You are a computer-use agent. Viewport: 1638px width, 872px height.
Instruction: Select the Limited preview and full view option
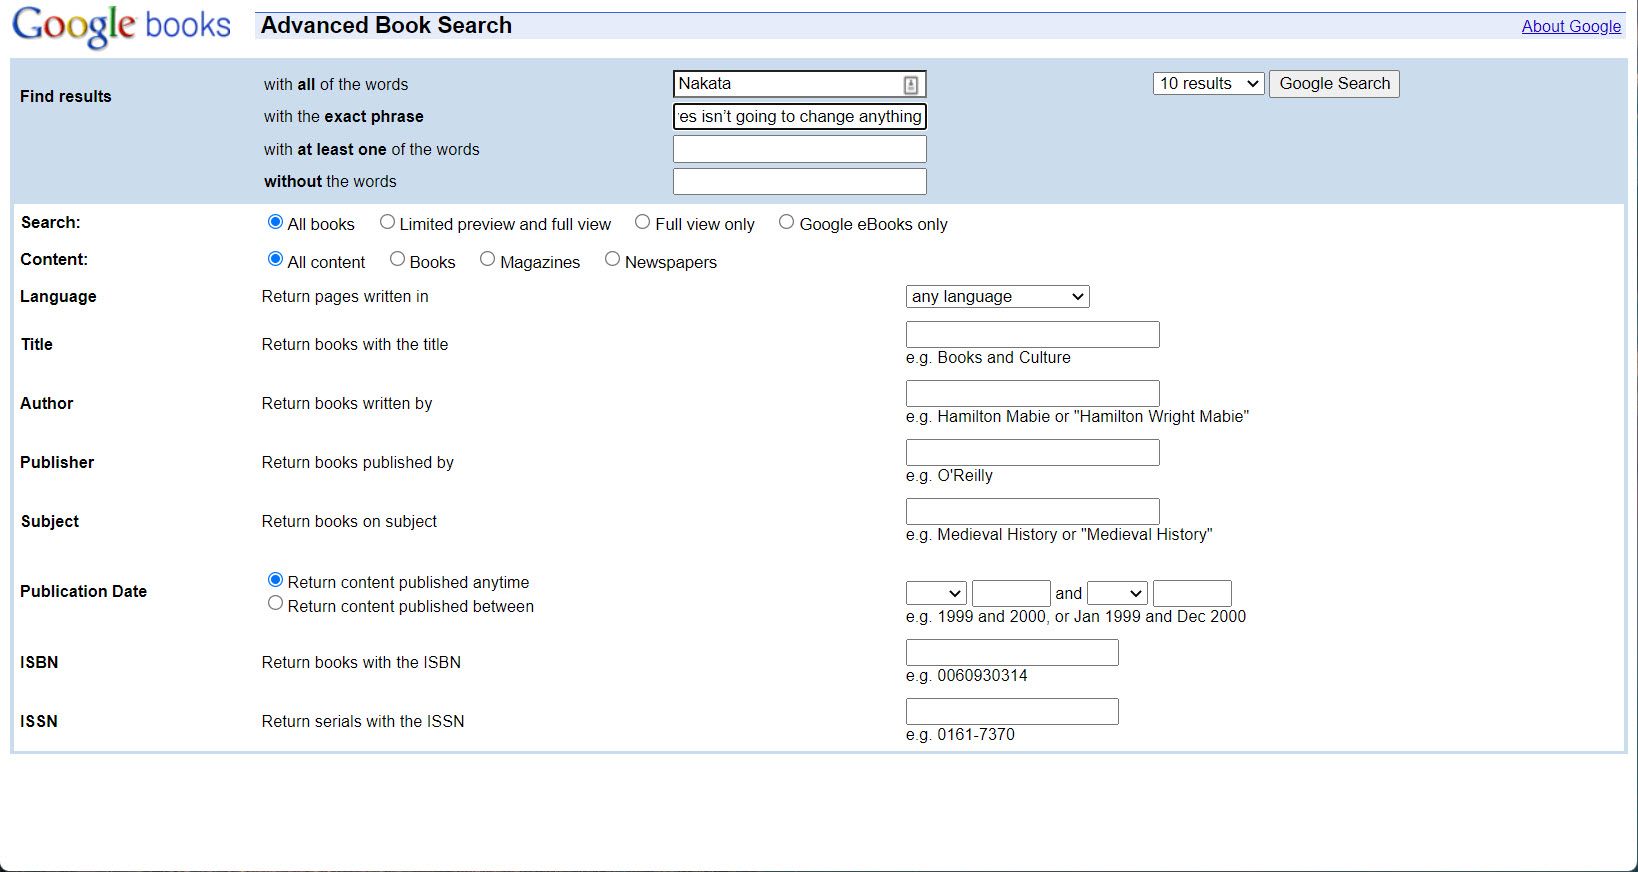387,222
